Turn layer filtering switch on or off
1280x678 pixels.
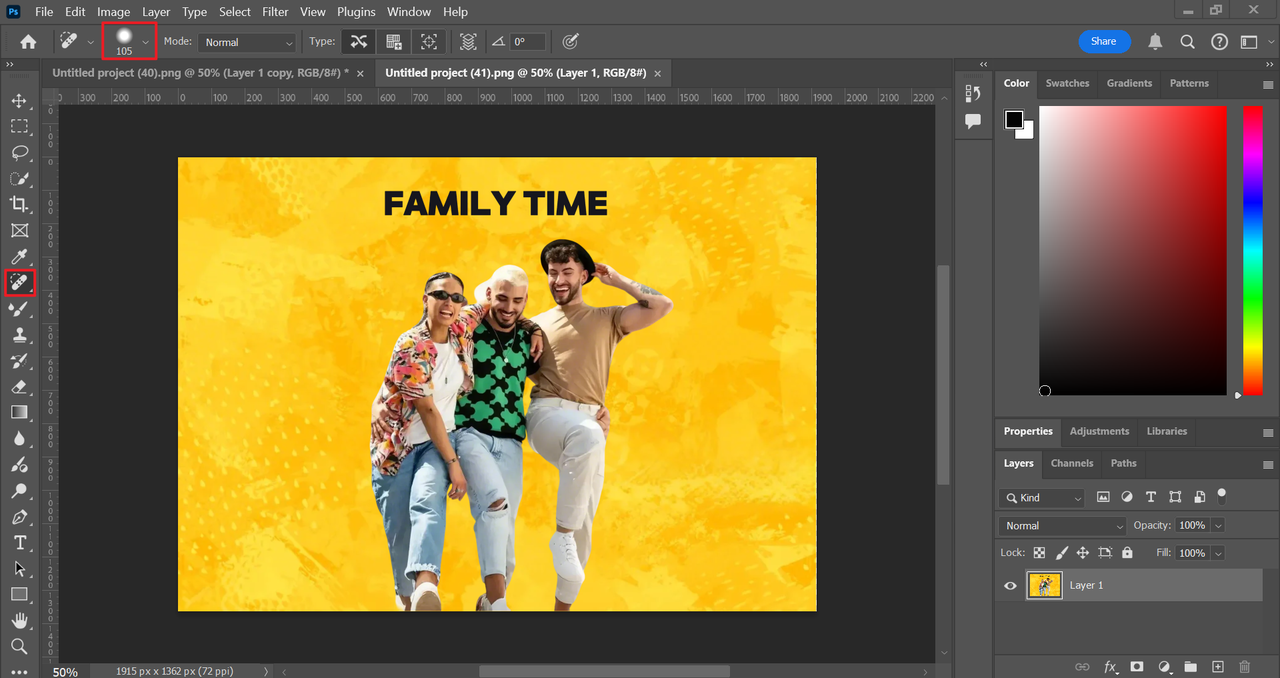point(1222,494)
